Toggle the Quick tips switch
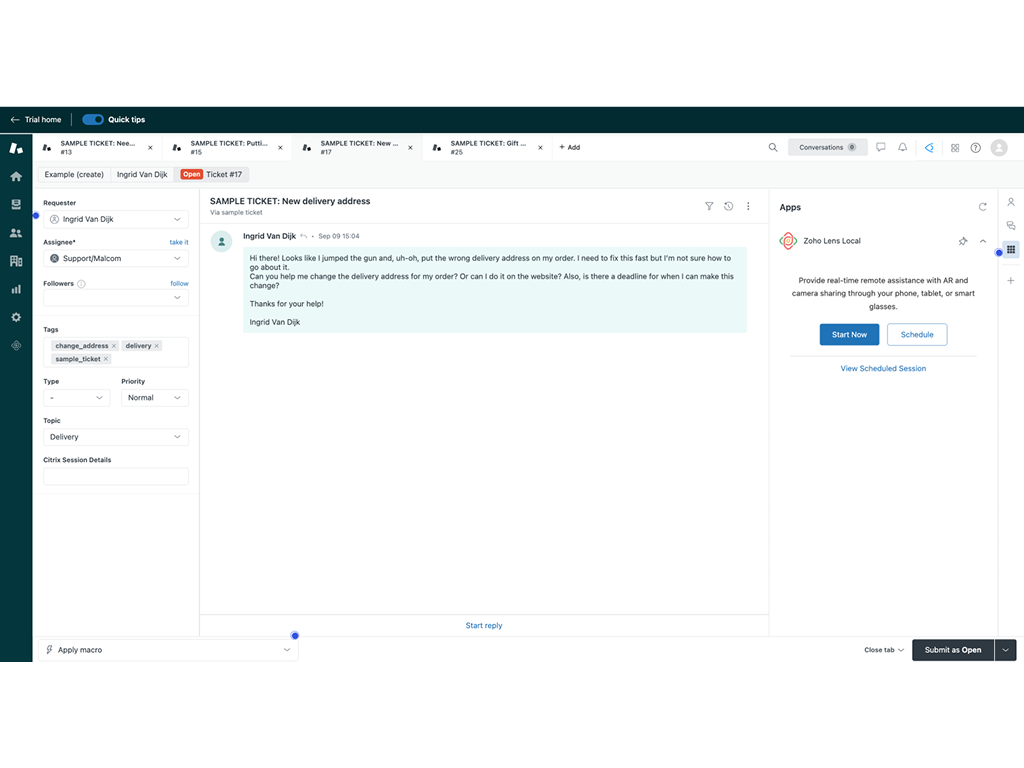The image size is (1024, 768). 93,119
